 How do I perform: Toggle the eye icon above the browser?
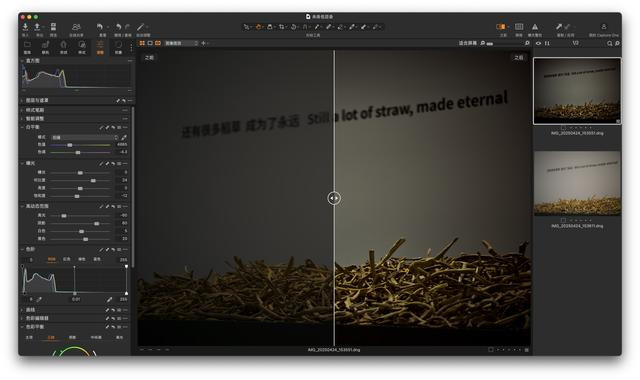(x=538, y=43)
